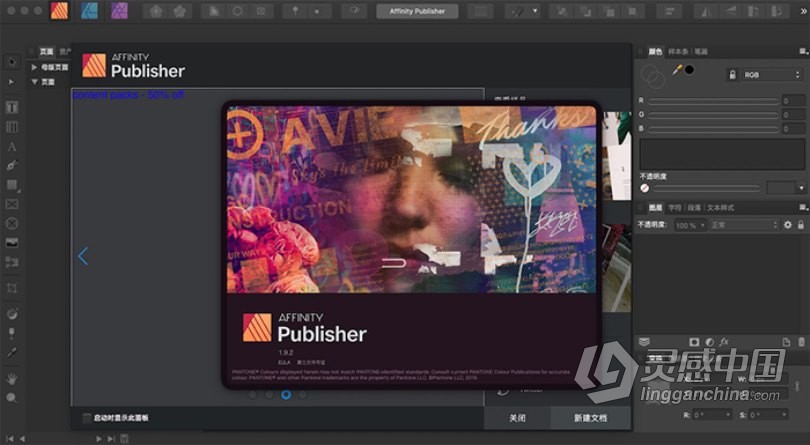Switch to the Publisher persona icon
This screenshot has width=810, height=445.
pyautogui.click(x=59, y=10)
